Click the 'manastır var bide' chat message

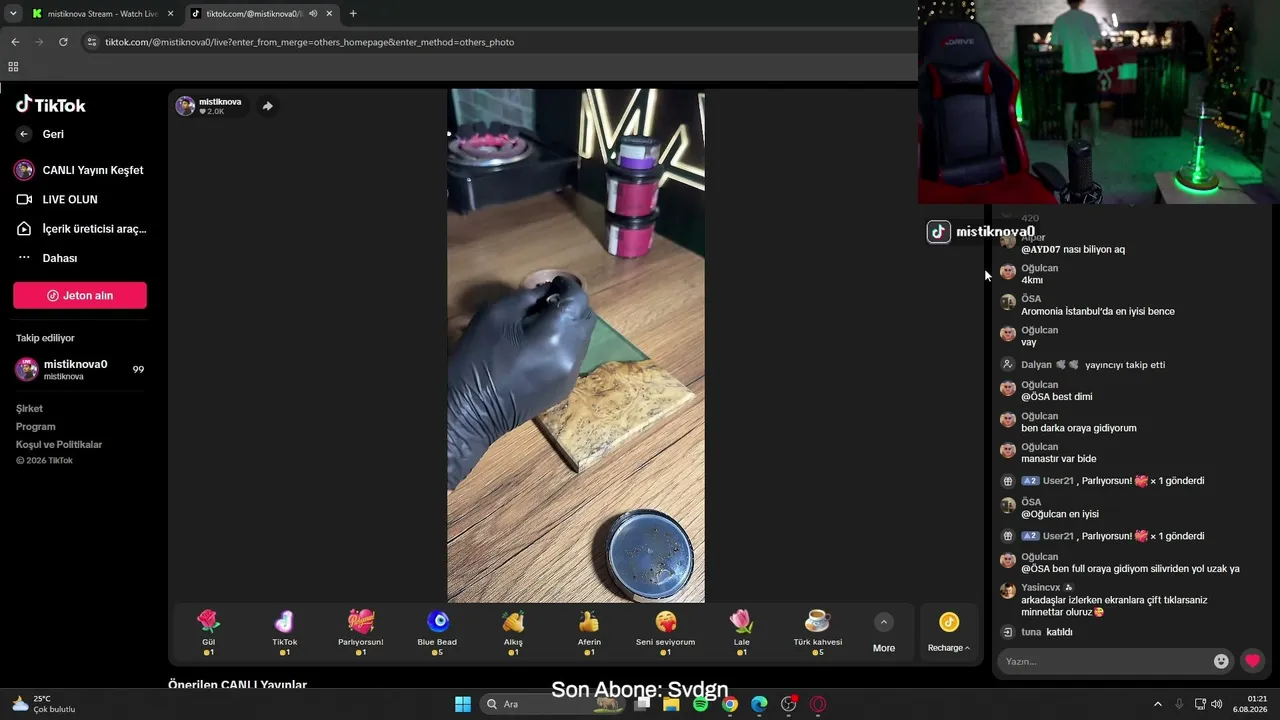pyautogui.click(x=1059, y=459)
